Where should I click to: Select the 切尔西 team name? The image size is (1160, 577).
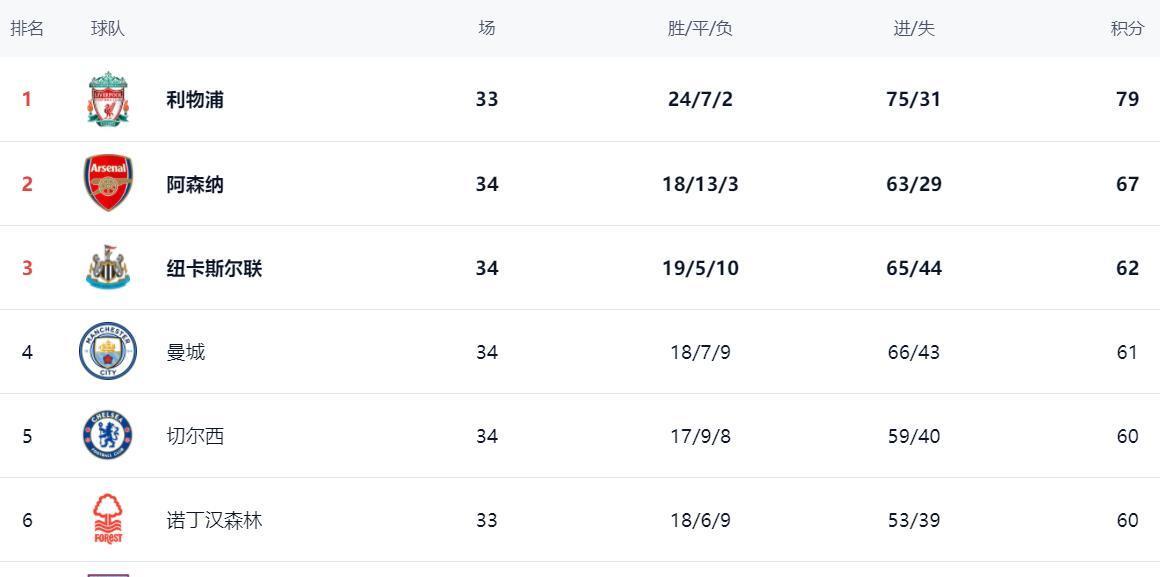[x=195, y=436]
